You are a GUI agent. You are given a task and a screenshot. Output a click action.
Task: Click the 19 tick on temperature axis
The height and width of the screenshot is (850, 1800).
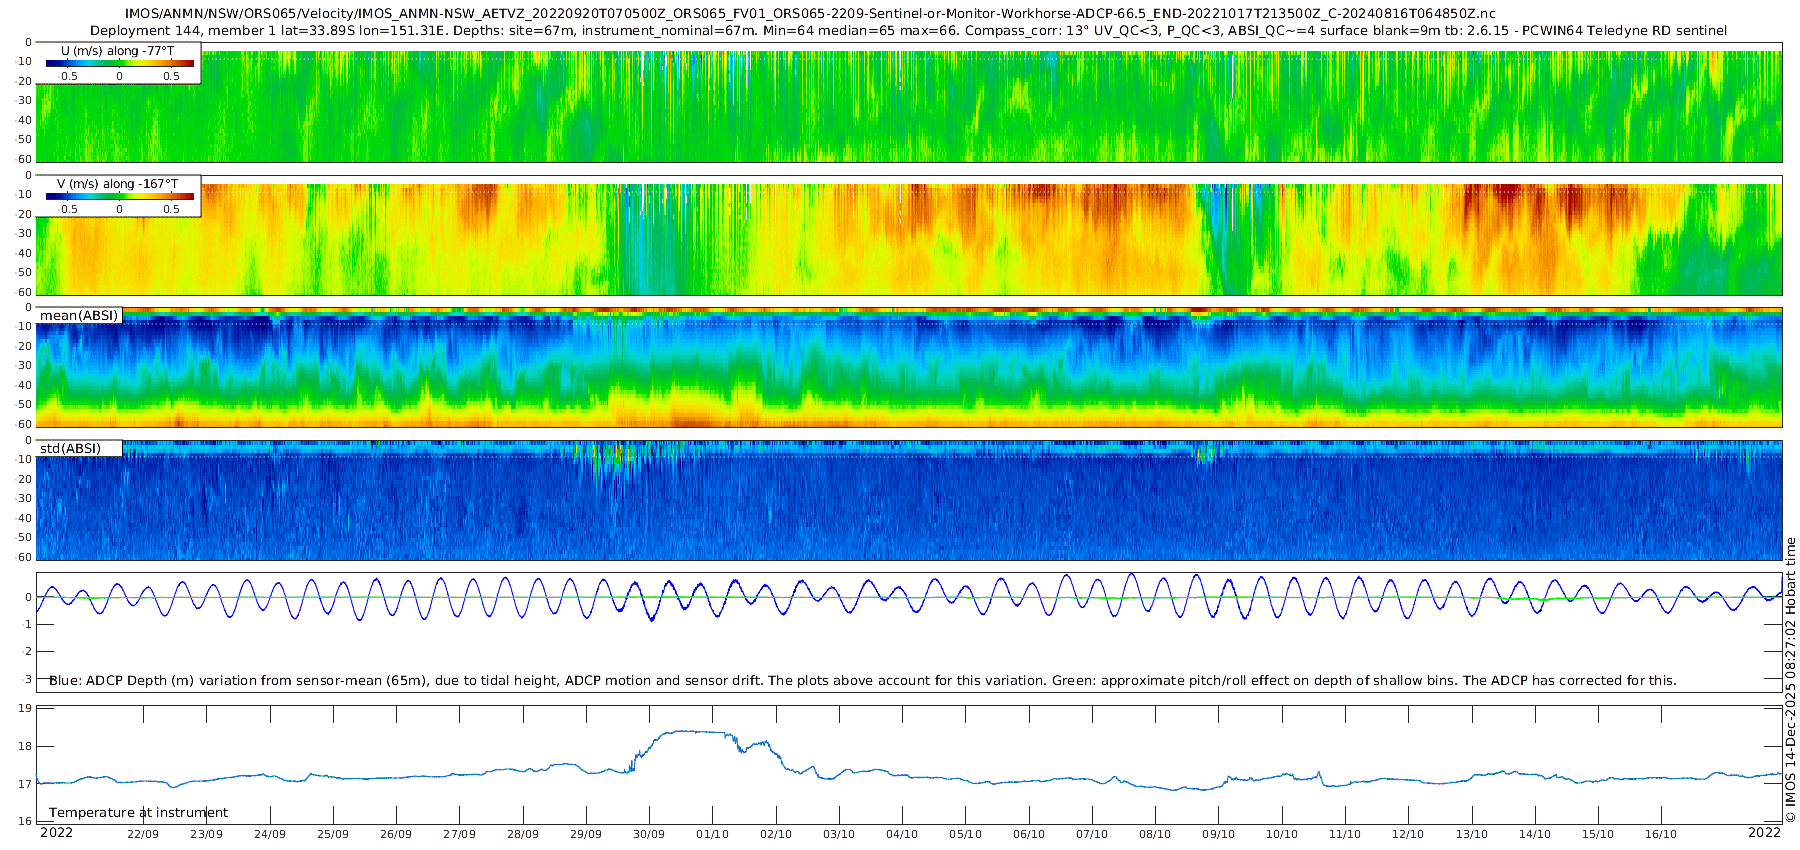[25, 708]
